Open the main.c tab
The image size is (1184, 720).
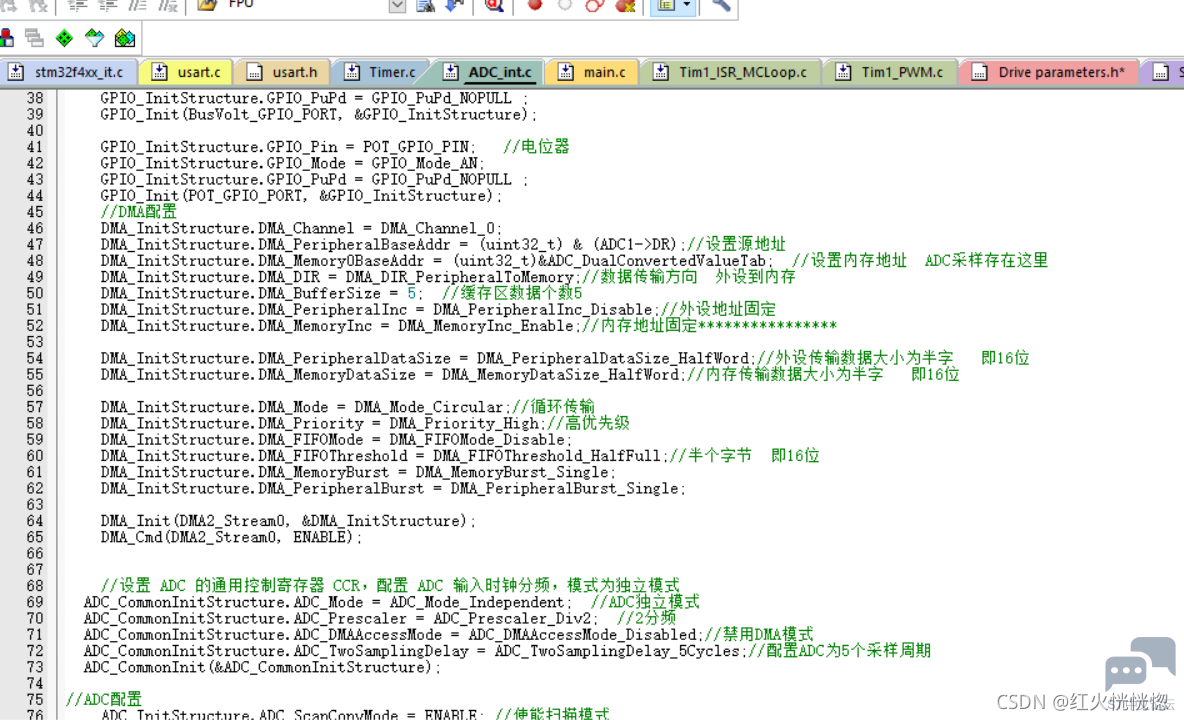coord(594,72)
